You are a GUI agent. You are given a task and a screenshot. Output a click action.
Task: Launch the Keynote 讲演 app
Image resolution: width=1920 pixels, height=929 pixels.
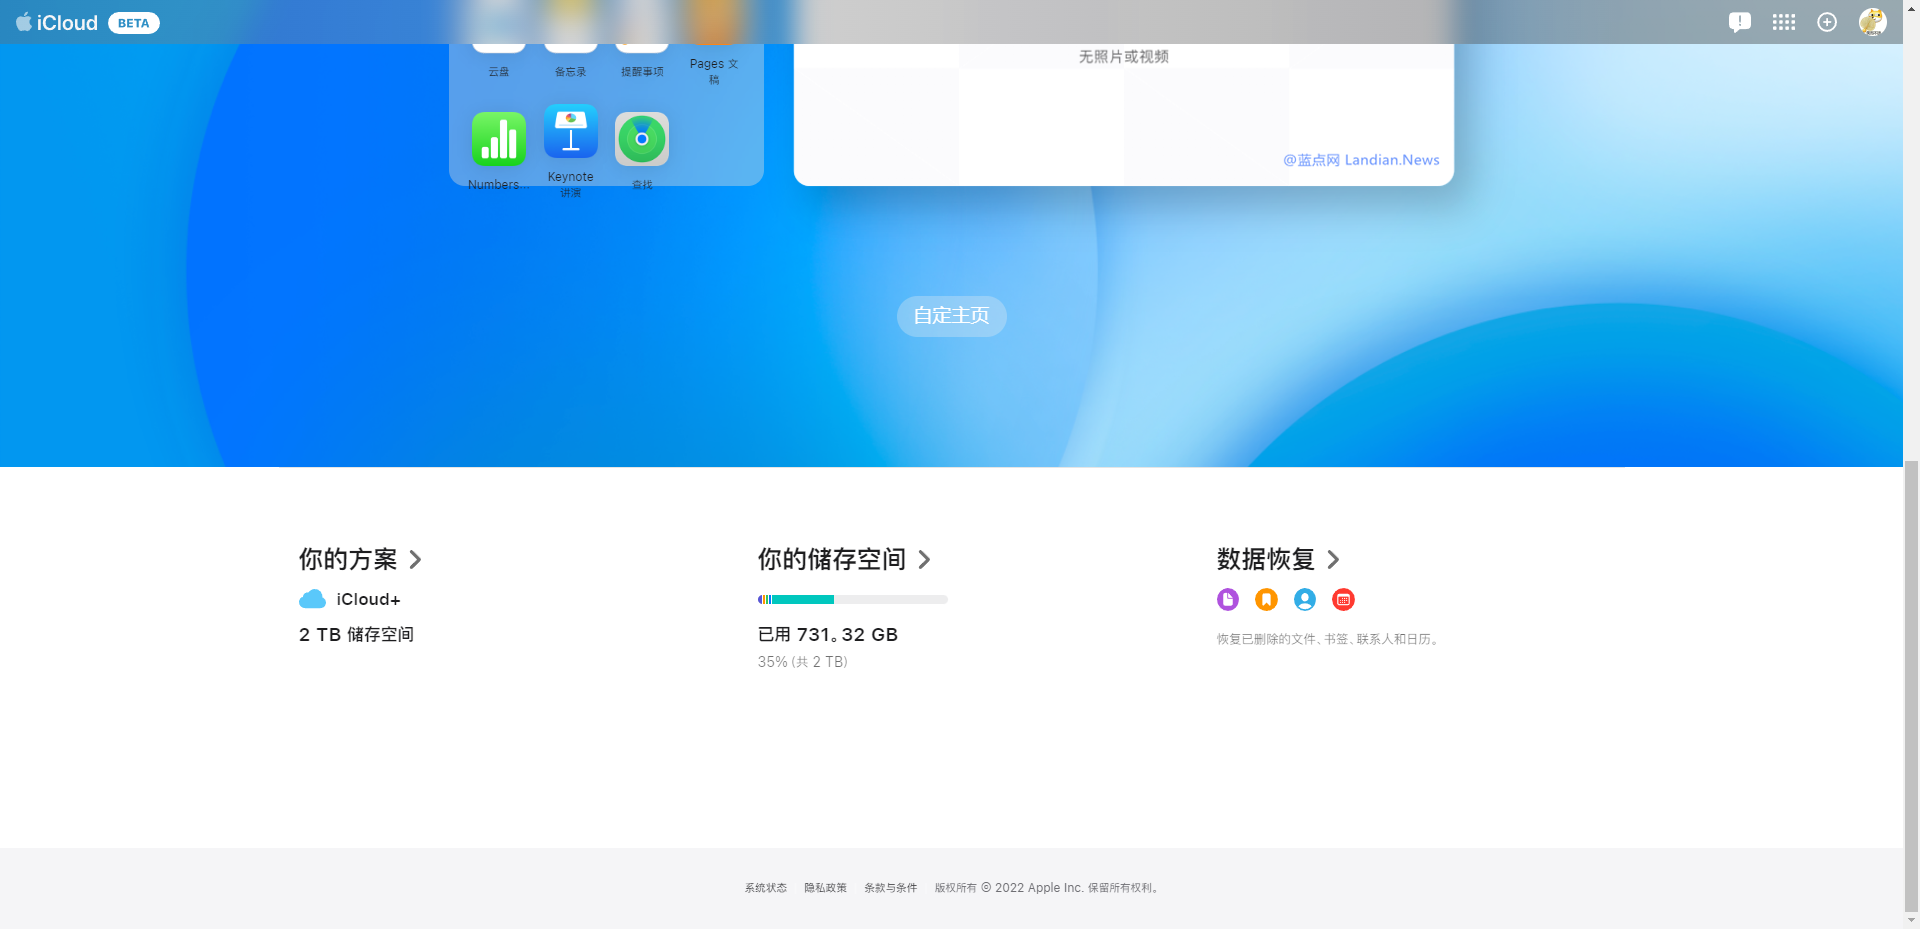pyautogui.click(x=570, y=132)
